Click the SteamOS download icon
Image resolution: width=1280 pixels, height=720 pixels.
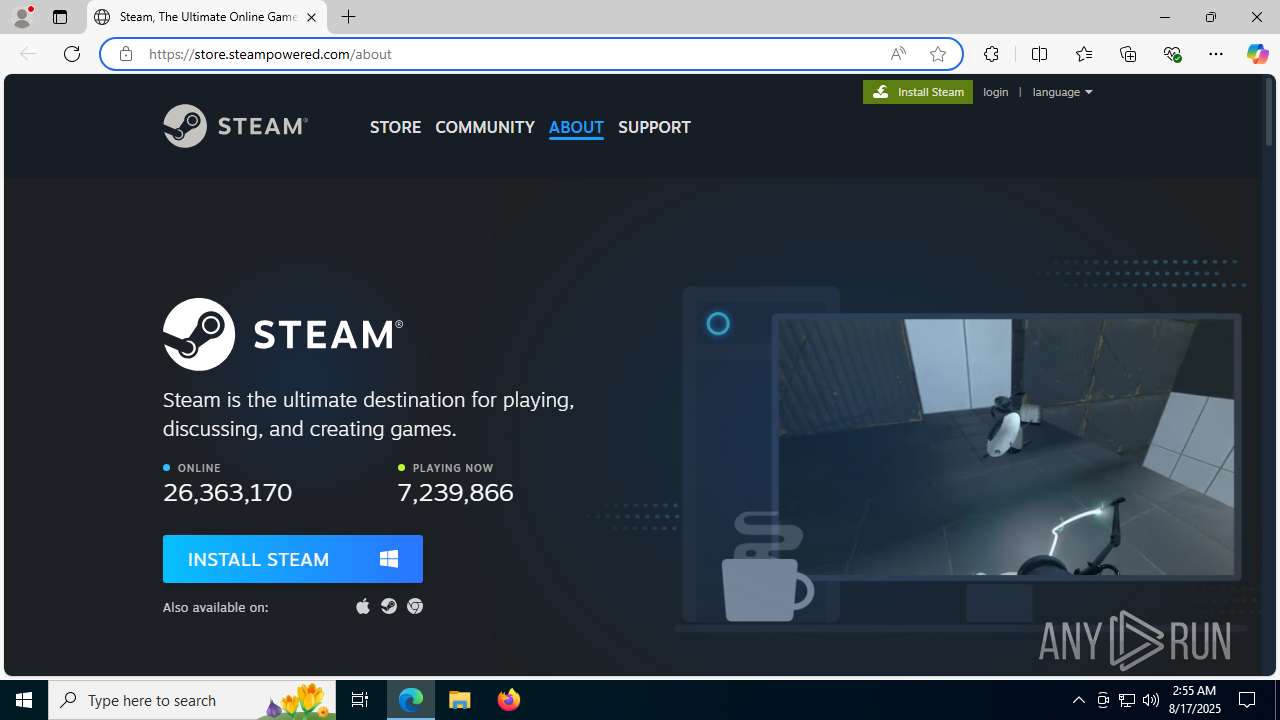pos(389,606)
